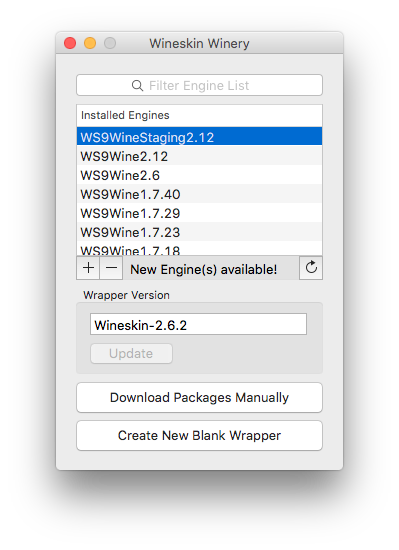
Task: Open Download Packages Manually
Action: [x=200, y=397]
